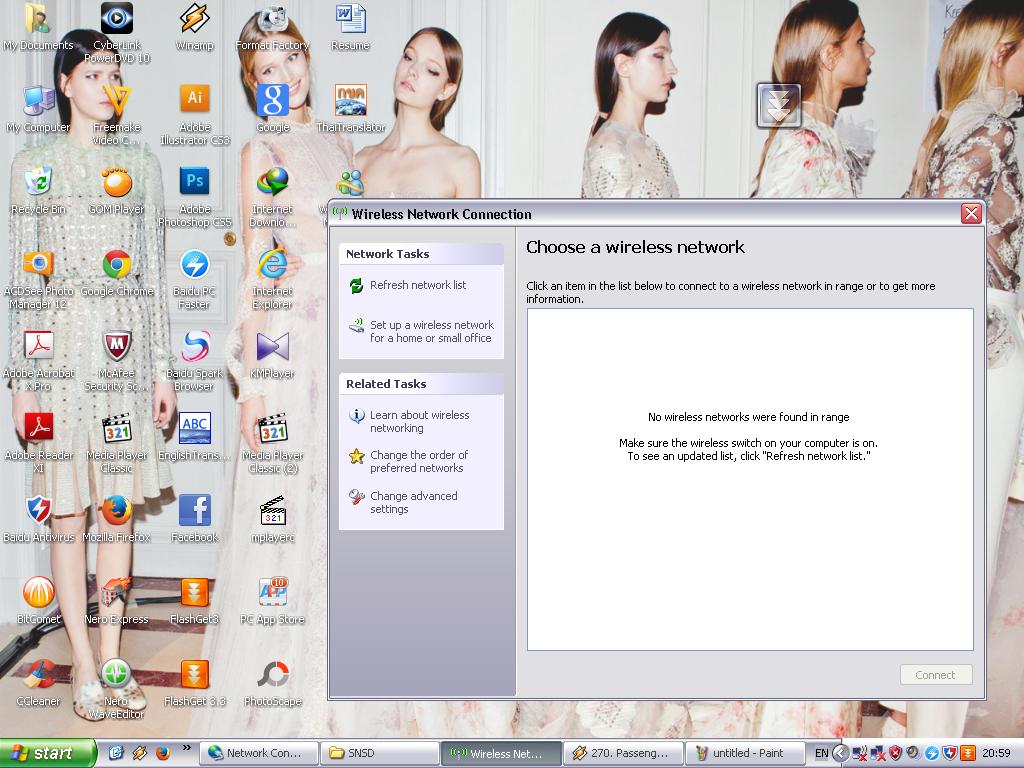Click the empty wireless network list area
This screenshot has height=768, width=1024.
tap(750, 479)
